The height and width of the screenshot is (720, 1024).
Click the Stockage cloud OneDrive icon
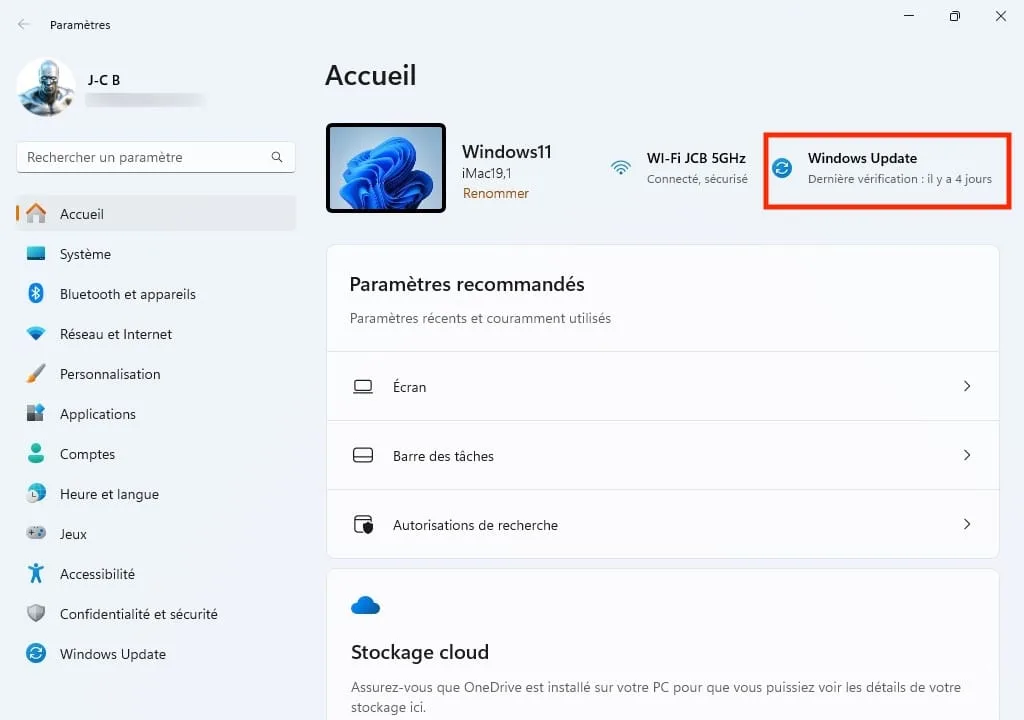(365, 606)
